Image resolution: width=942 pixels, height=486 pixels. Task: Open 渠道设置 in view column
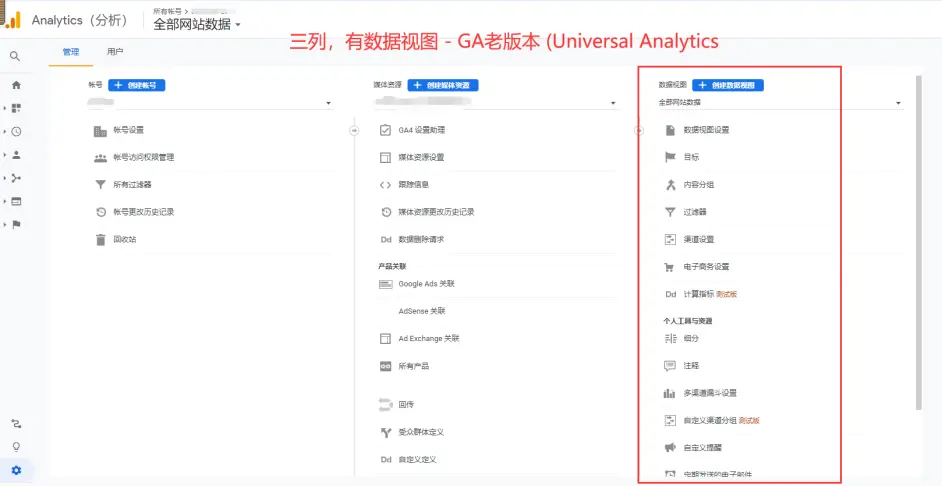click(x=699, y=239)
